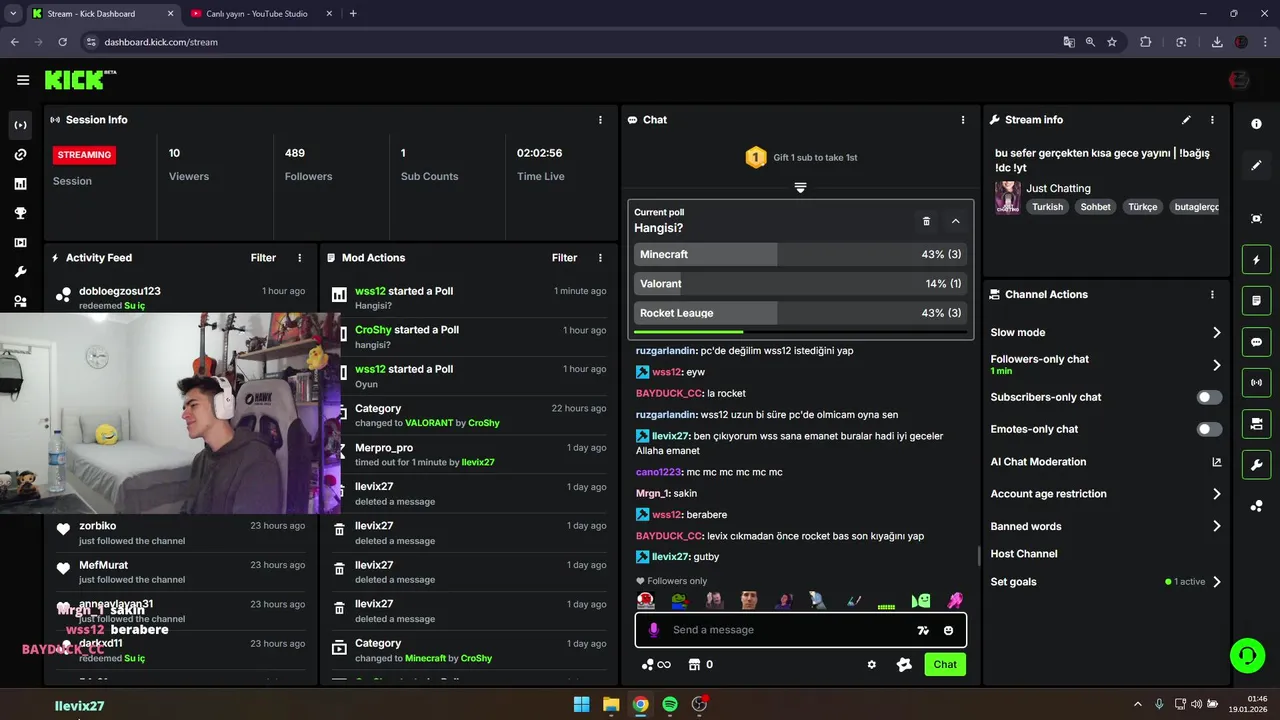Toggle Subscribers-only chat switch
Image resolution: width=1280 pixels, height=720 pixels.
pos(1209,397)
